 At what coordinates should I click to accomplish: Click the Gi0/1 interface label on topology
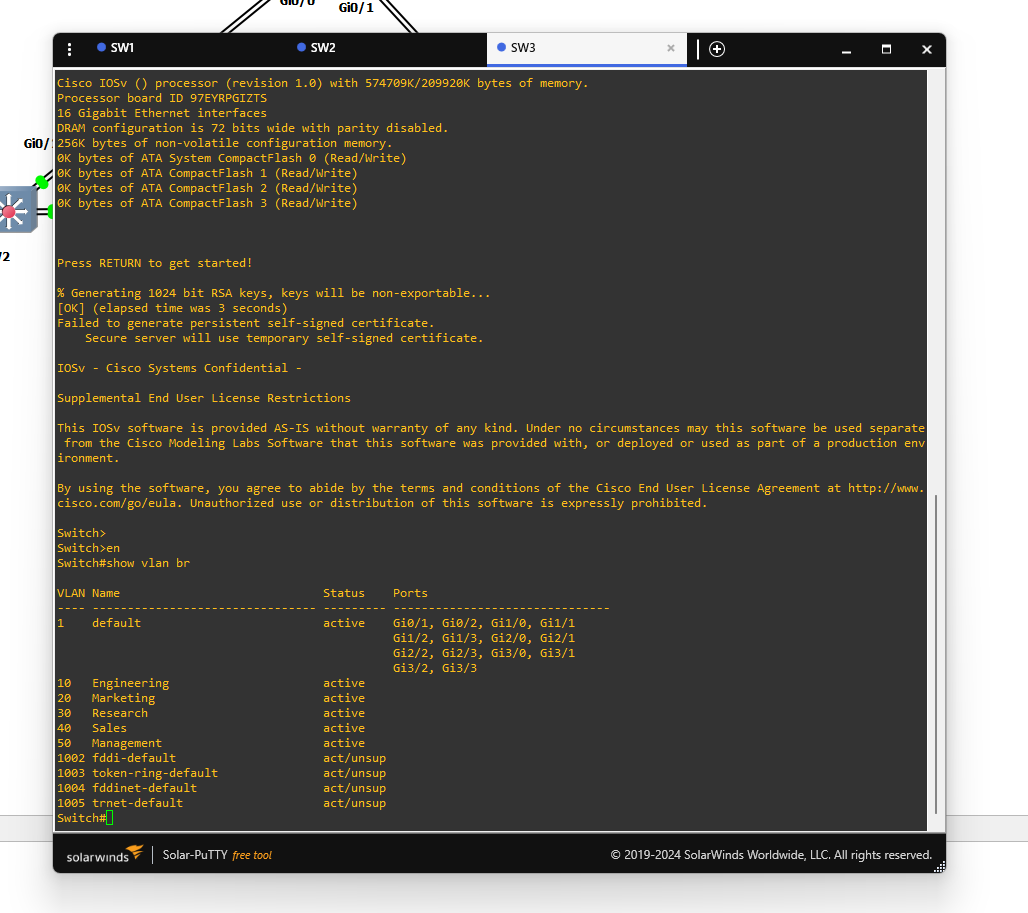point(356,8)
